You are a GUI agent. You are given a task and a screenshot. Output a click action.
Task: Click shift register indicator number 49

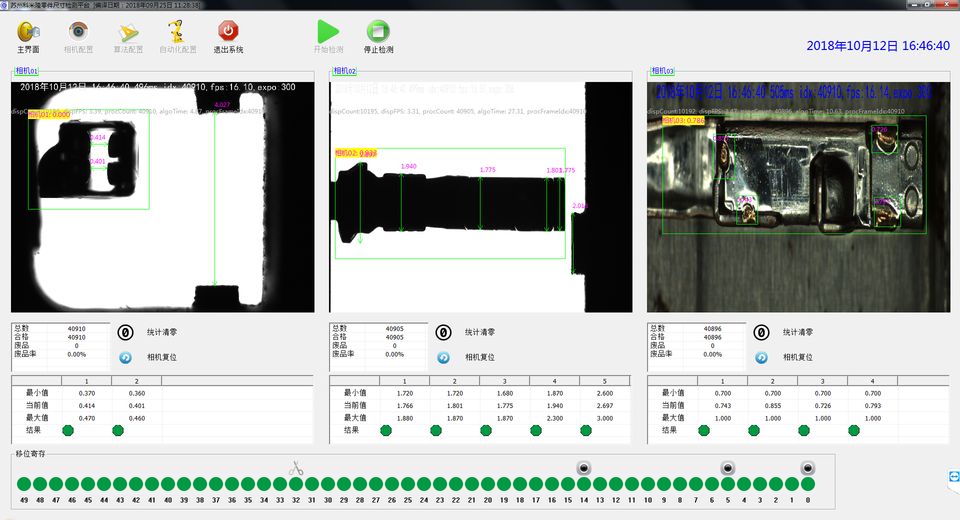(23, 486)
